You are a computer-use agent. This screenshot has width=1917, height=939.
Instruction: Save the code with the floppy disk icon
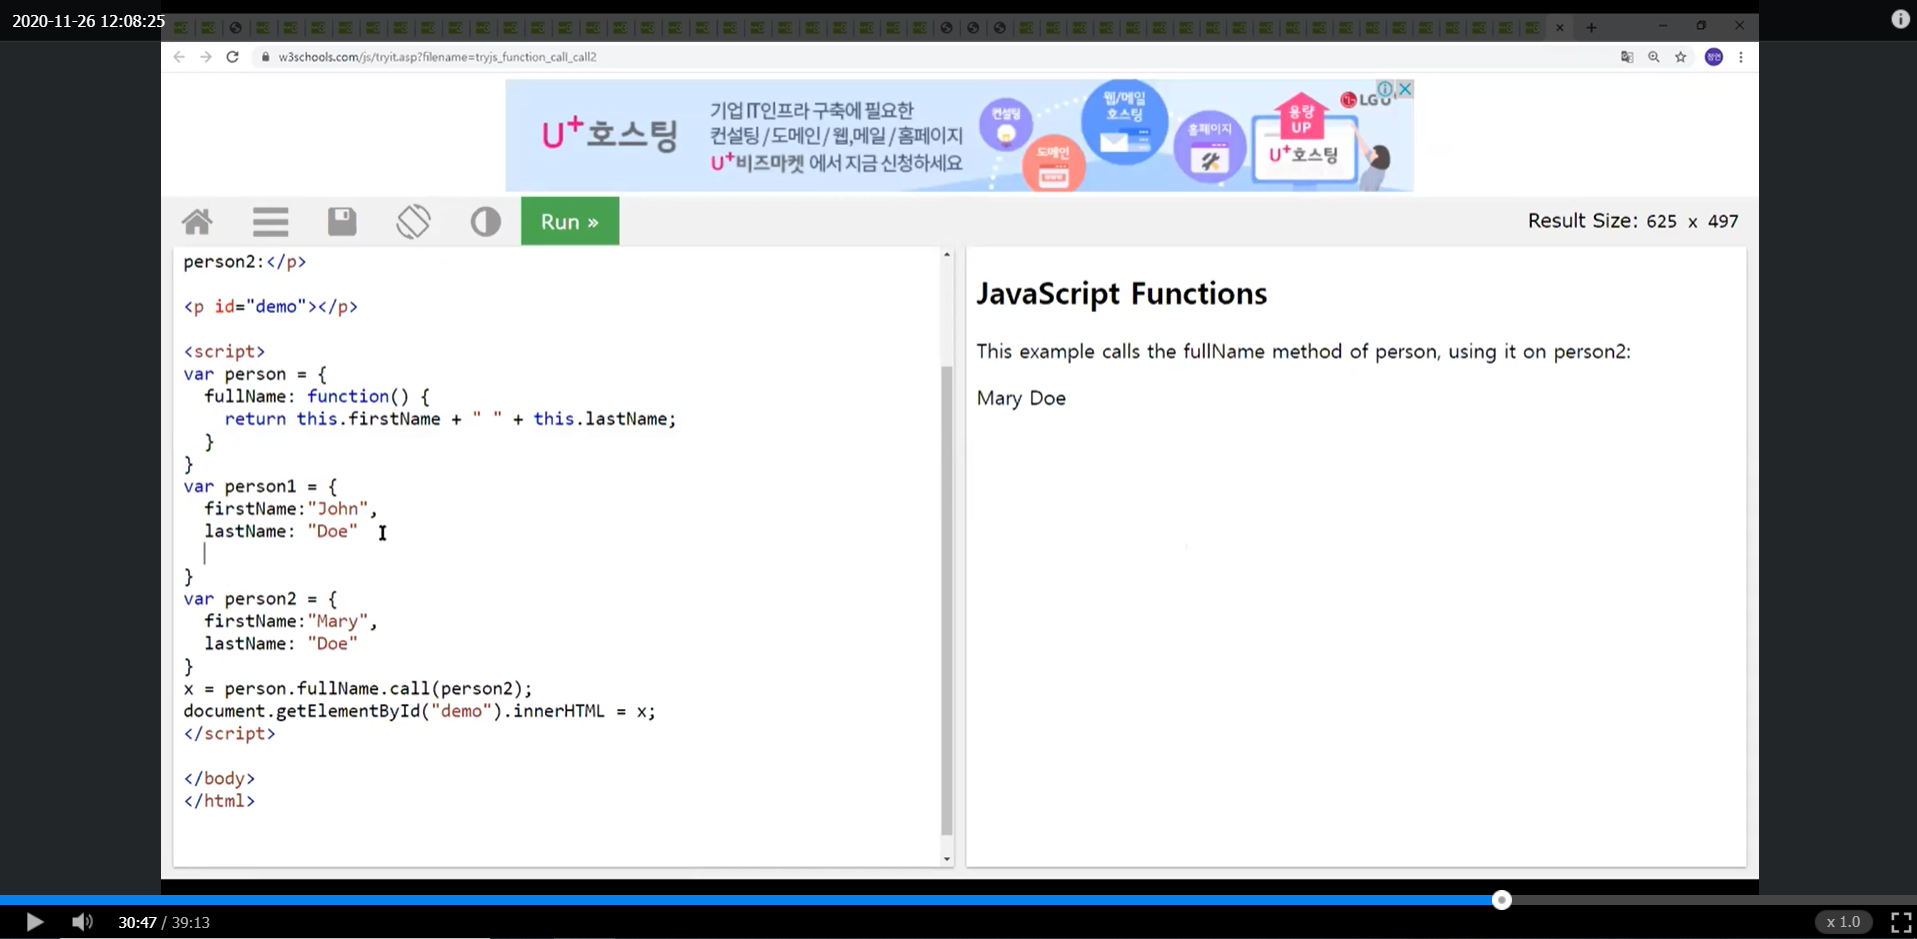tap(342, 221)
